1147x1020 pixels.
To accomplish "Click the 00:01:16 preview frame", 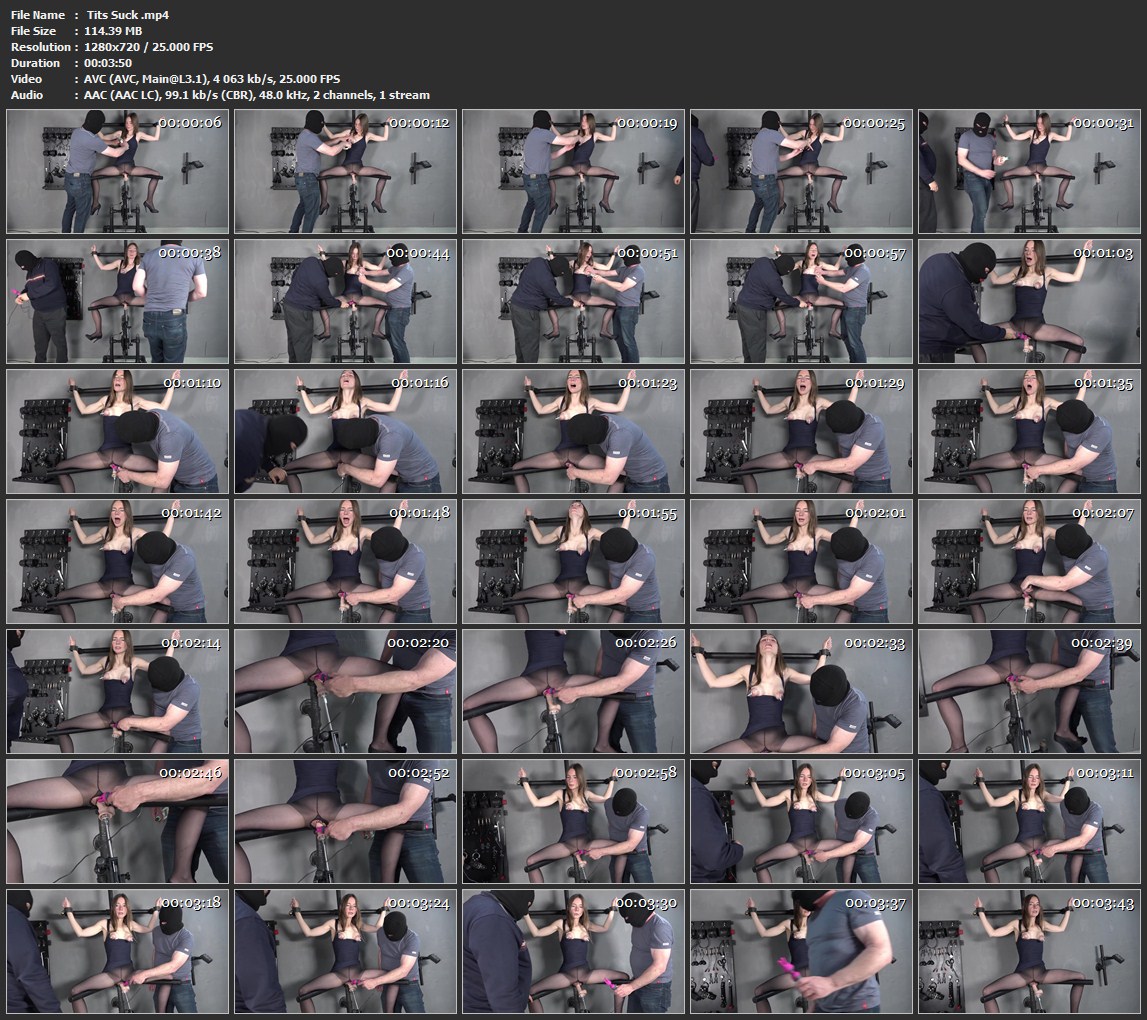I will tap(345, 432).
